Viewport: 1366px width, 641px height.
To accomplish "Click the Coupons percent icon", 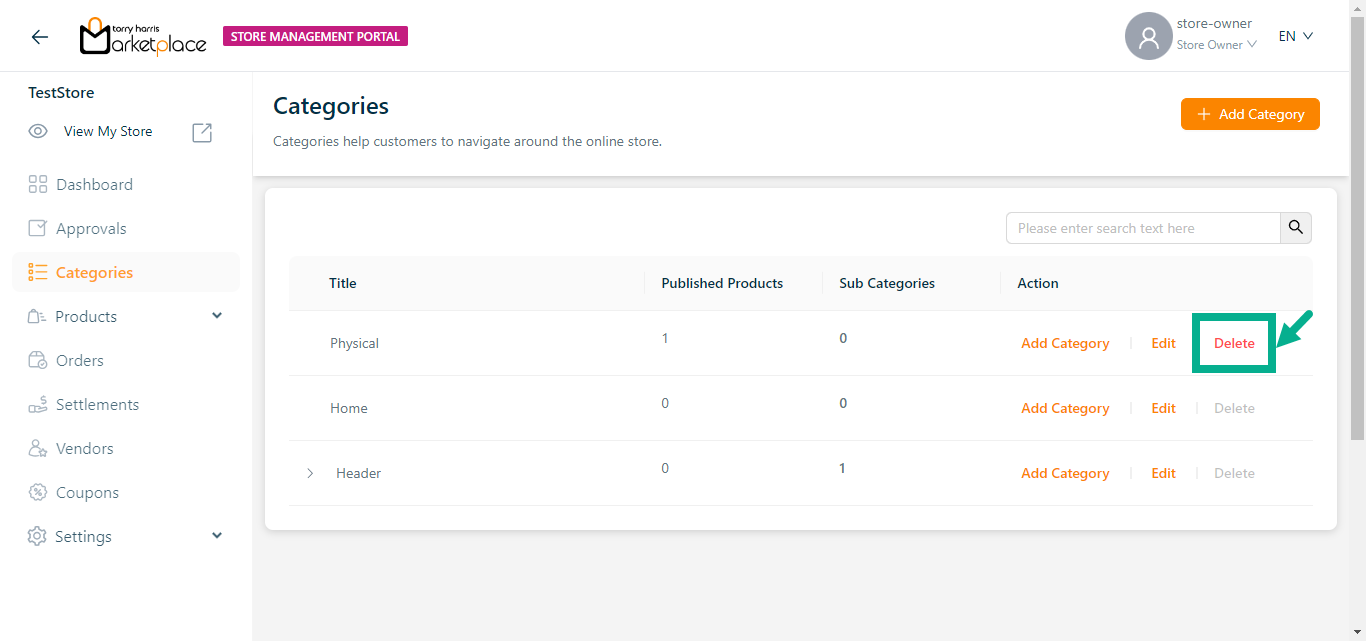I will tap(38, 493).
